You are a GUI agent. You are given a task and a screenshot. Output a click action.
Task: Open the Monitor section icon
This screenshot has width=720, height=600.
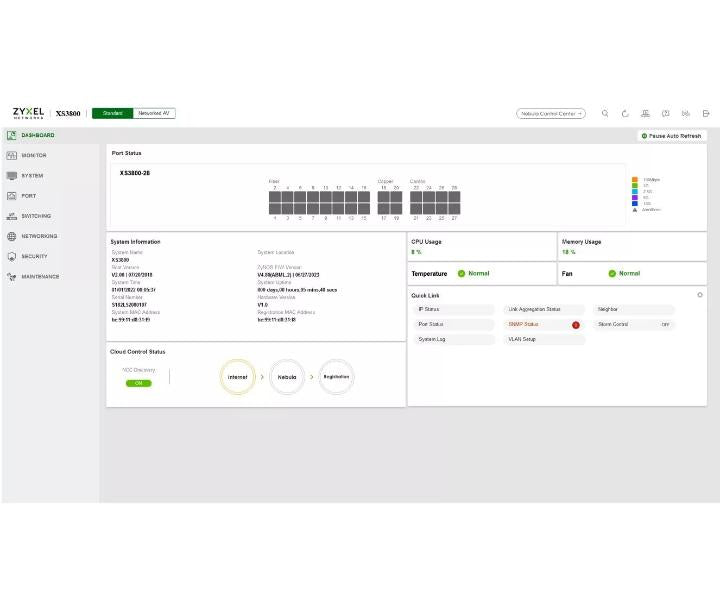[x=11, y=156]
